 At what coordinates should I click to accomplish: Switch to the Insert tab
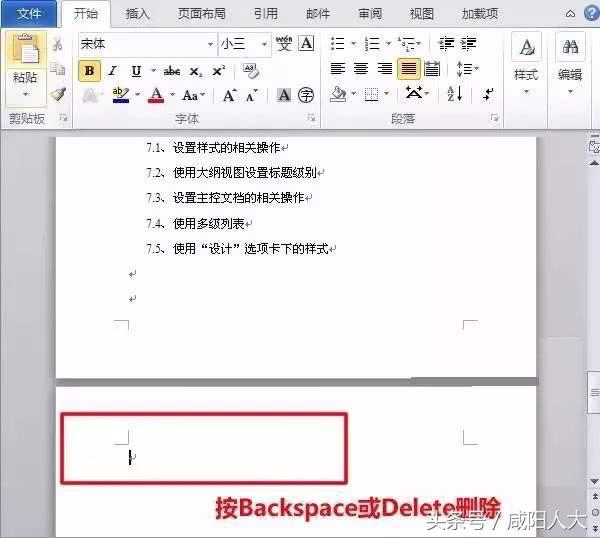point(137,14)
